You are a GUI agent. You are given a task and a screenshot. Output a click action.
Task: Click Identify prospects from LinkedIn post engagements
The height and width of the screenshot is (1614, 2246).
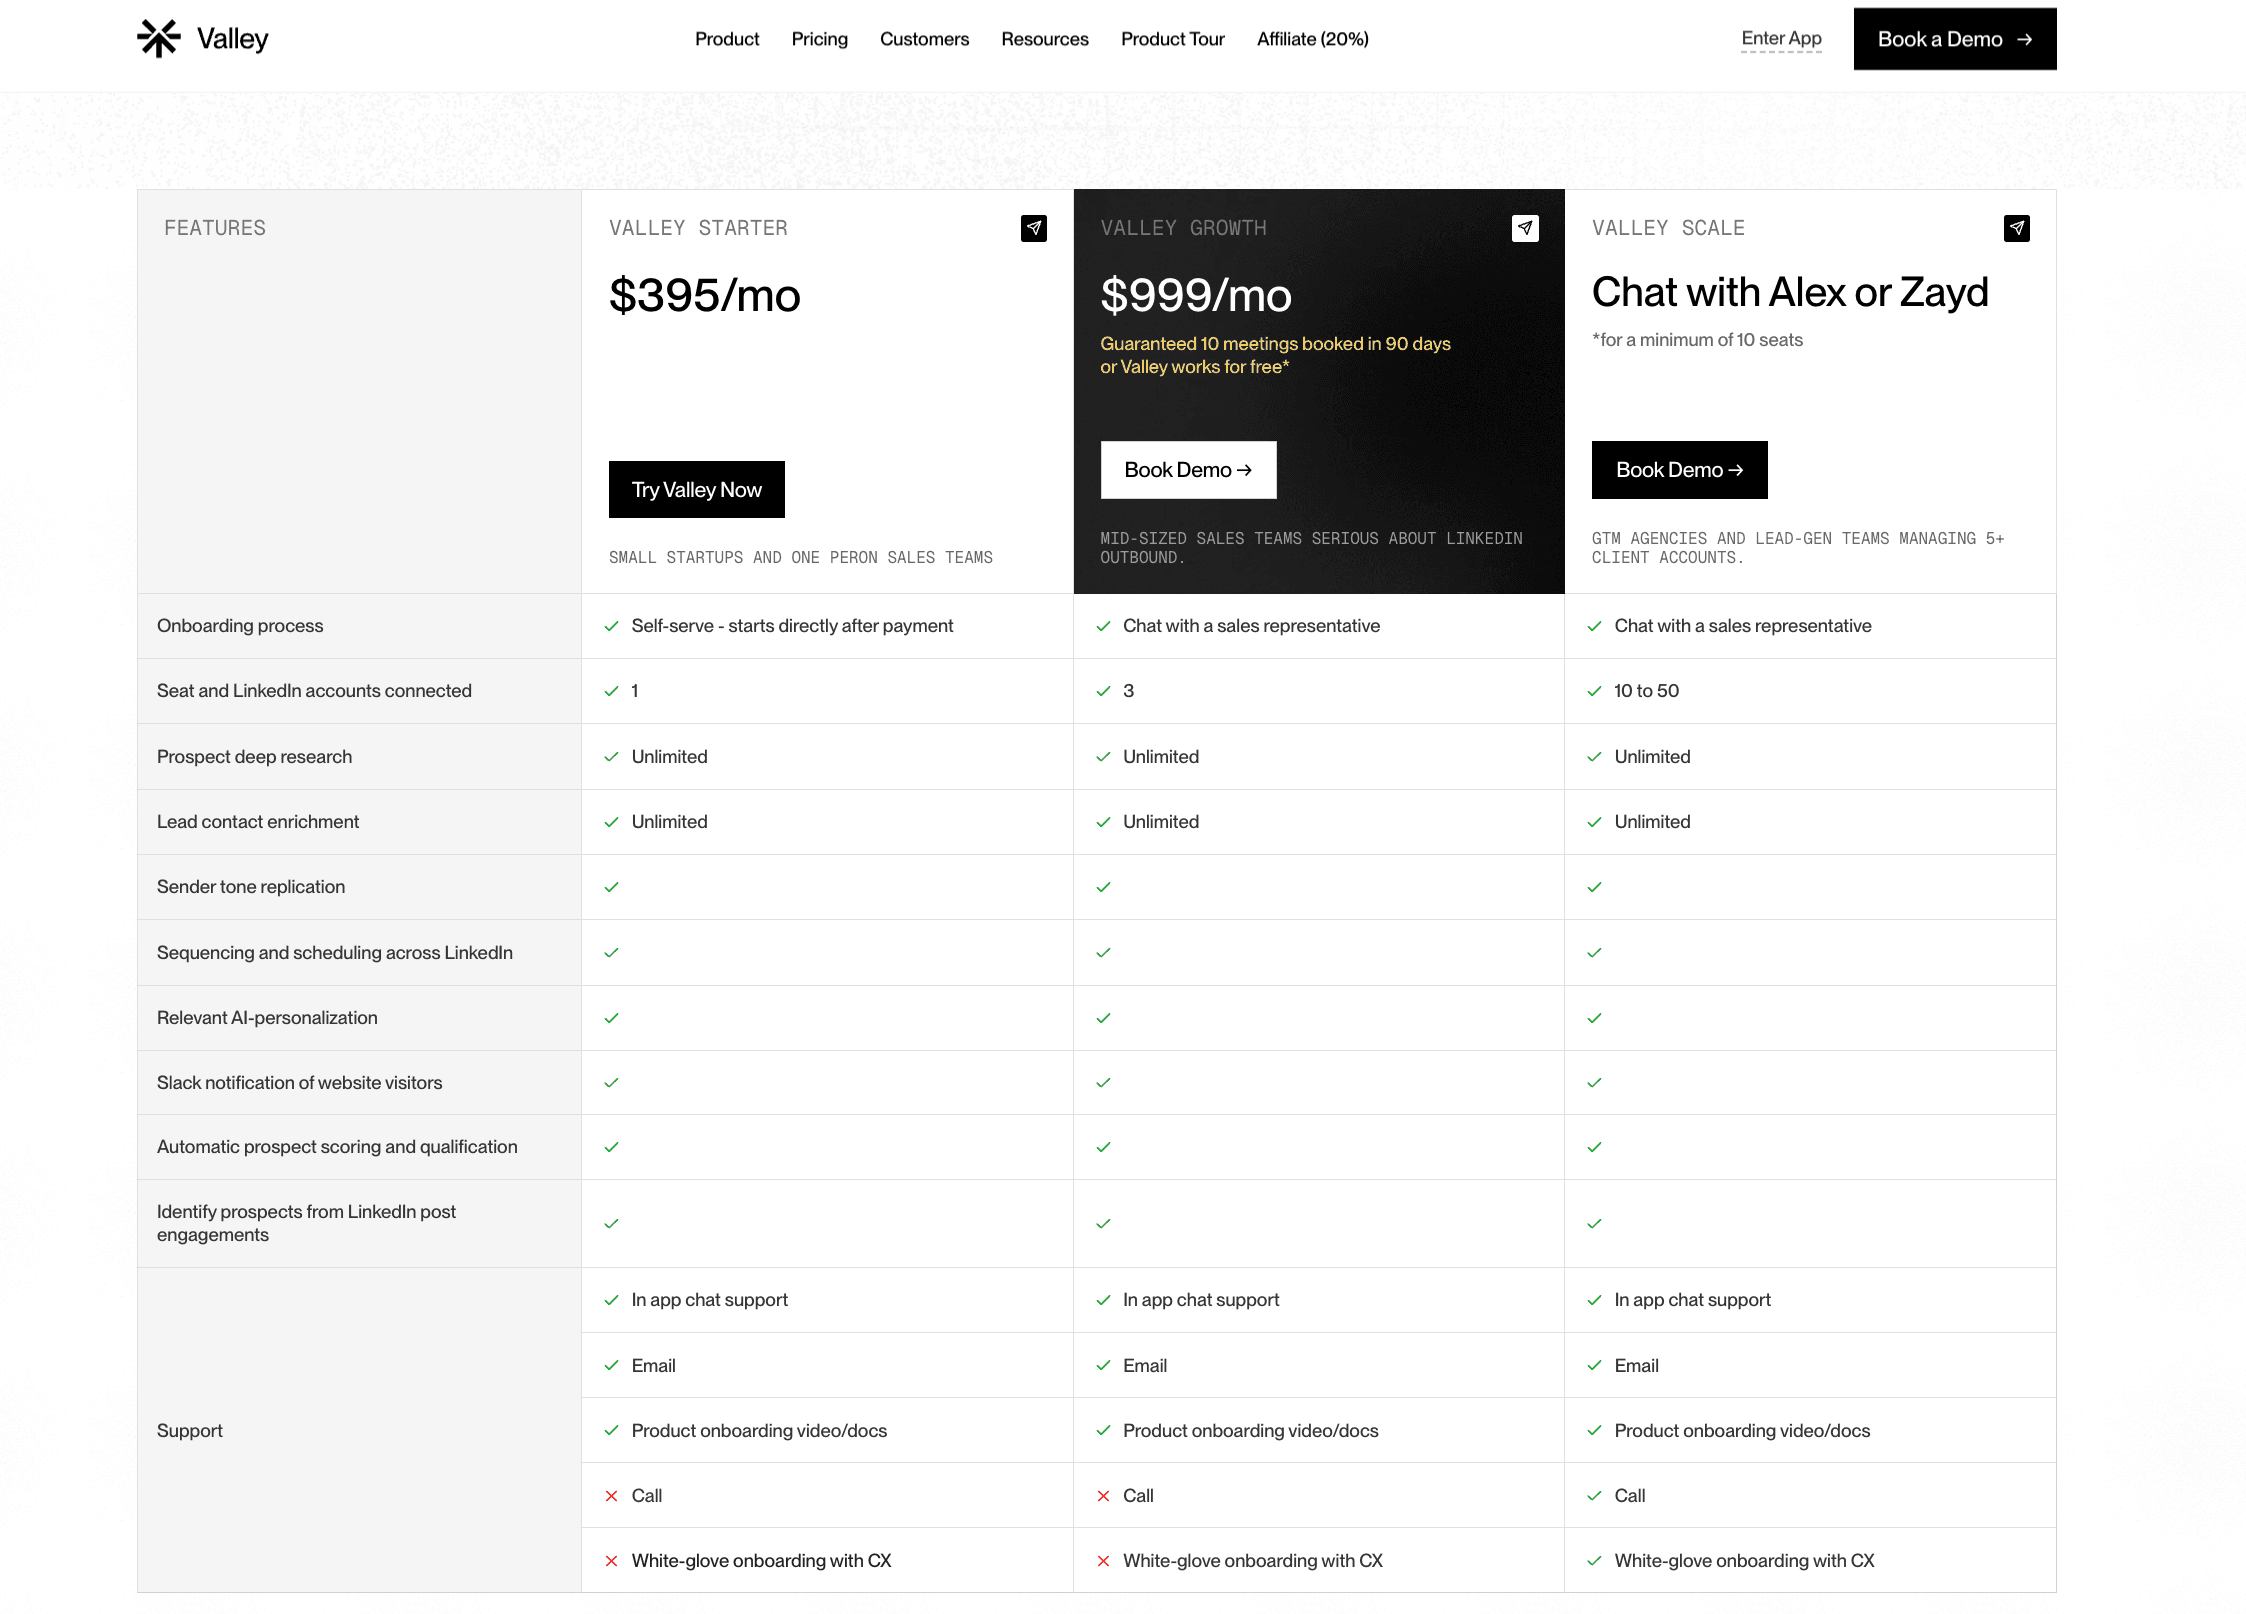306,1223
